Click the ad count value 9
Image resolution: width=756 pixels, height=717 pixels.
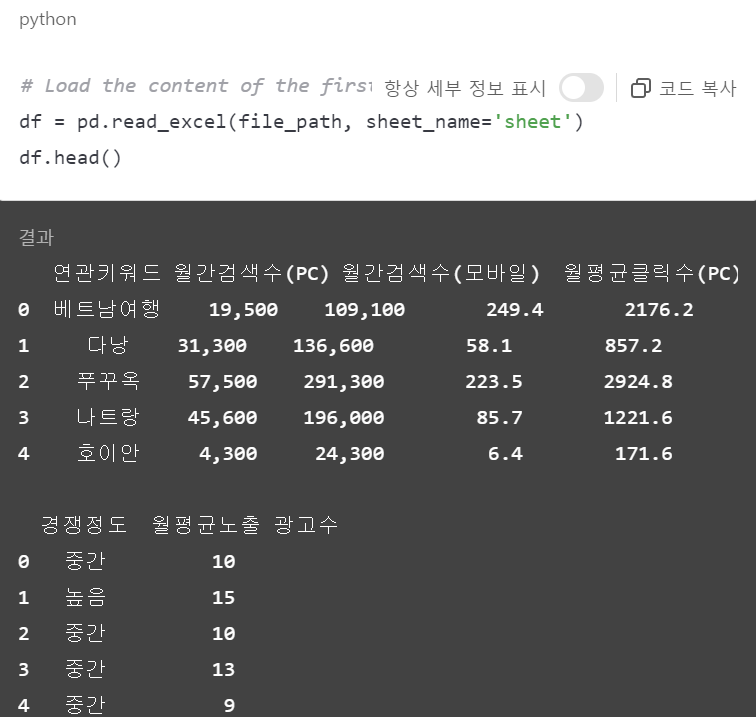point(230,705)
